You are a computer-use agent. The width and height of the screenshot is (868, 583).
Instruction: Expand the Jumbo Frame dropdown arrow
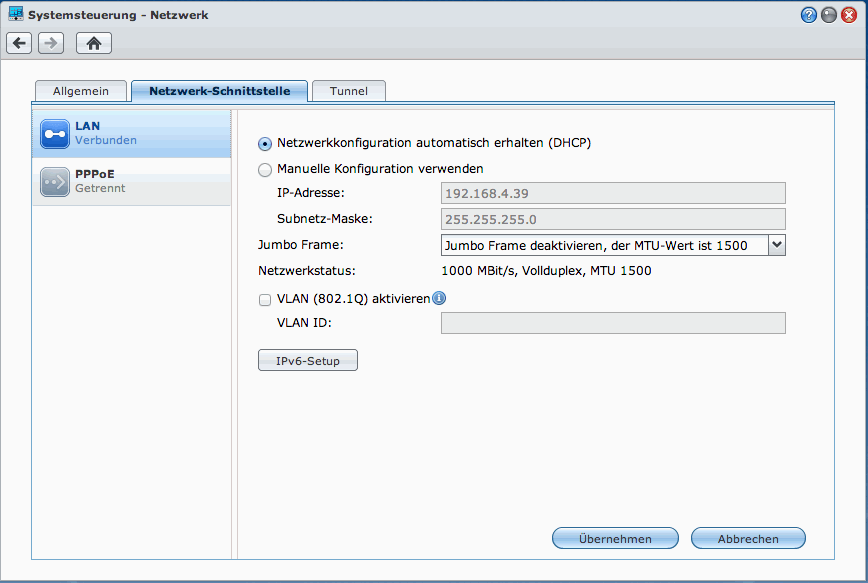(777, 245)
